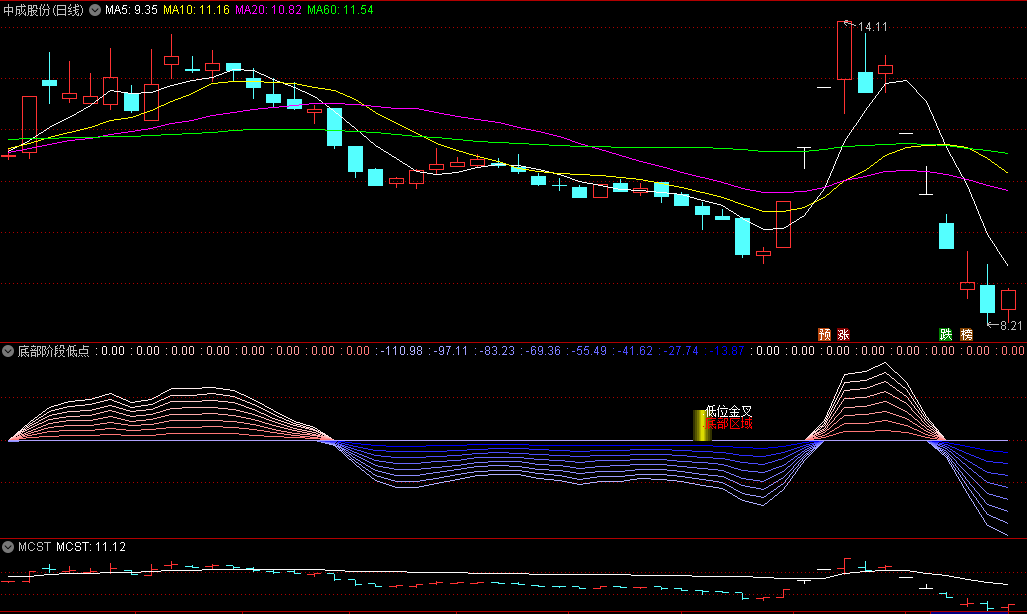Select the 14.11 high price marker
Image resolution: width=1027 pixels, height=614 pixels.
point(872,26)
